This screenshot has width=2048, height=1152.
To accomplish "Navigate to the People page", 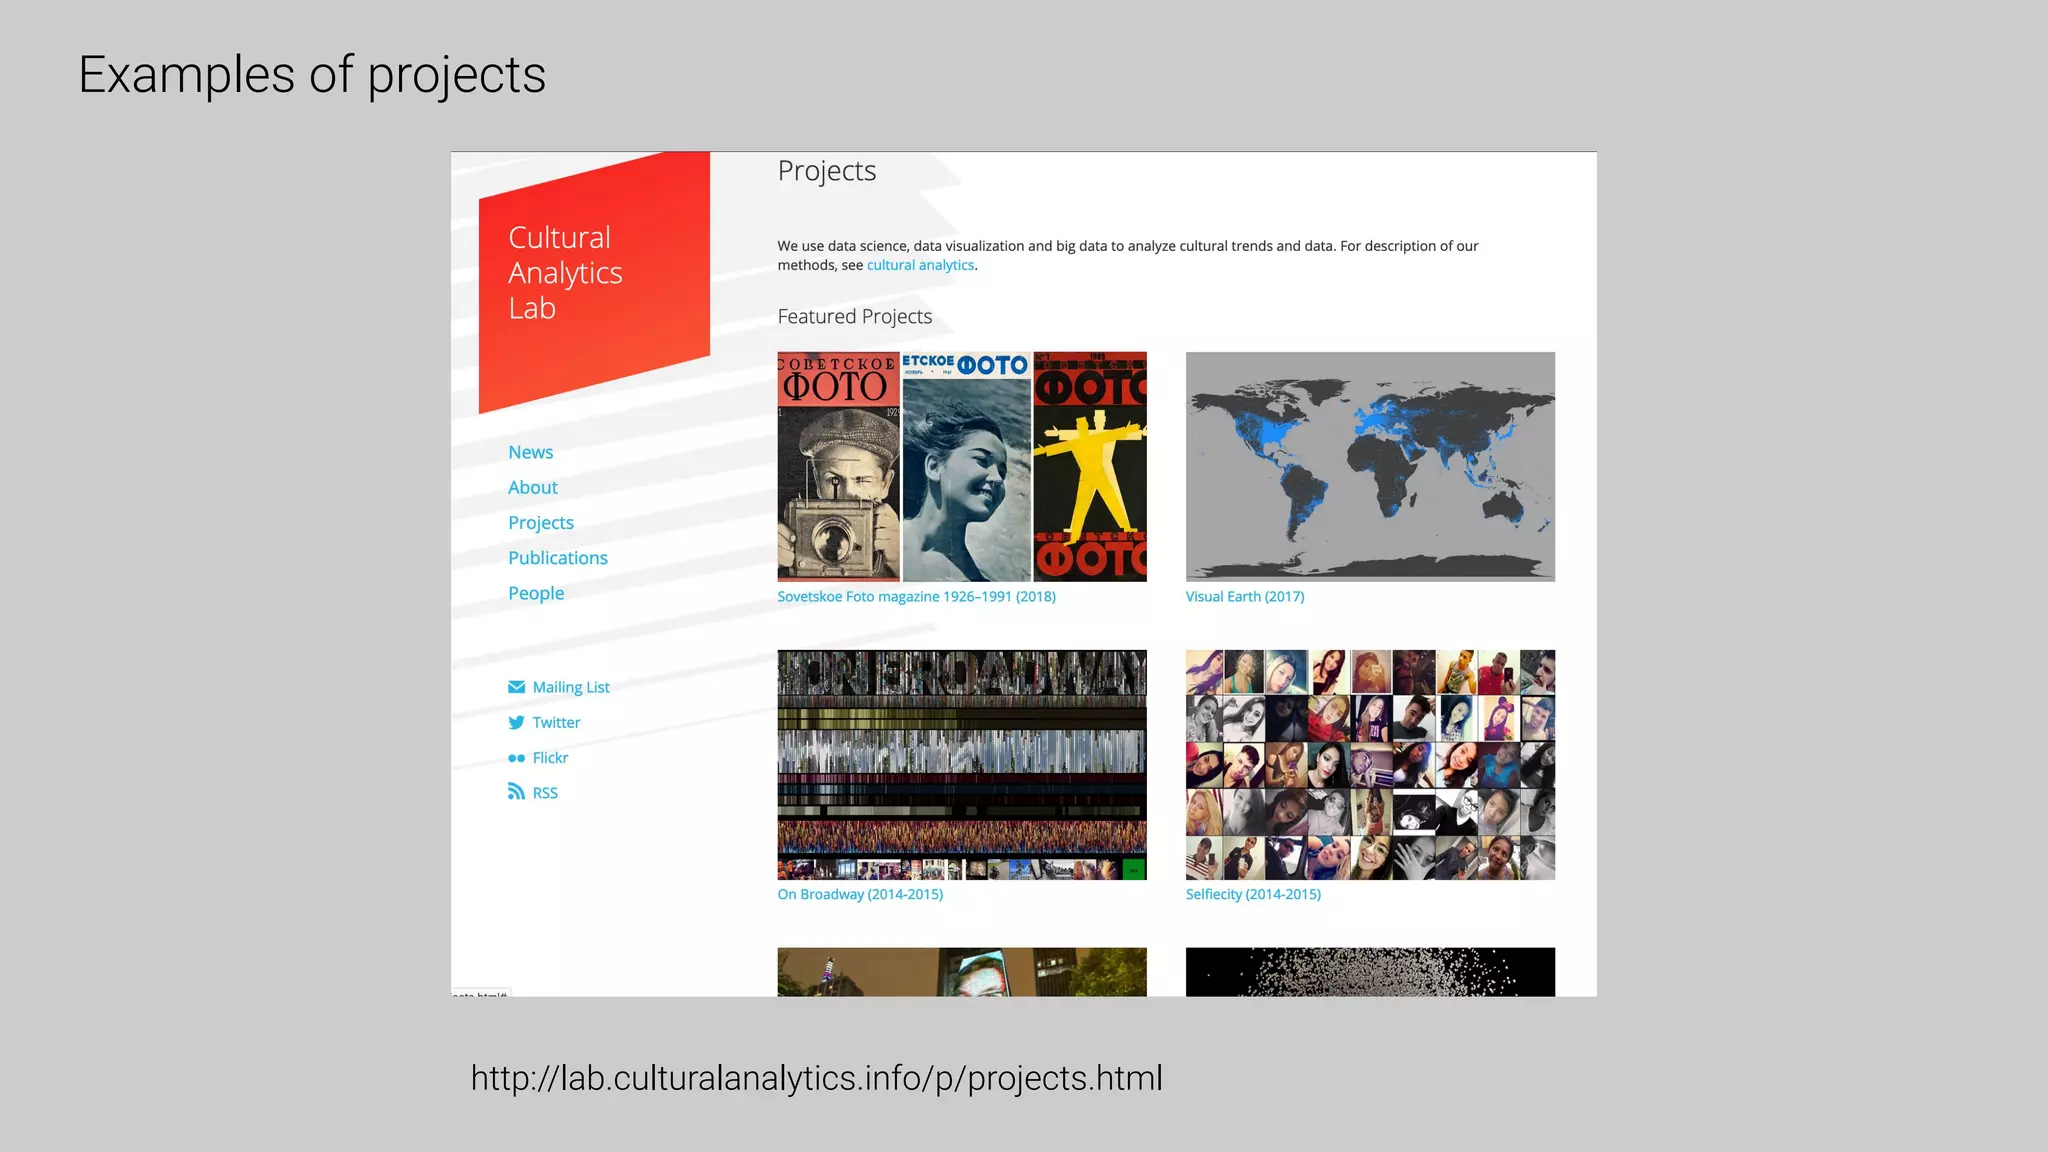I will 535,593.
